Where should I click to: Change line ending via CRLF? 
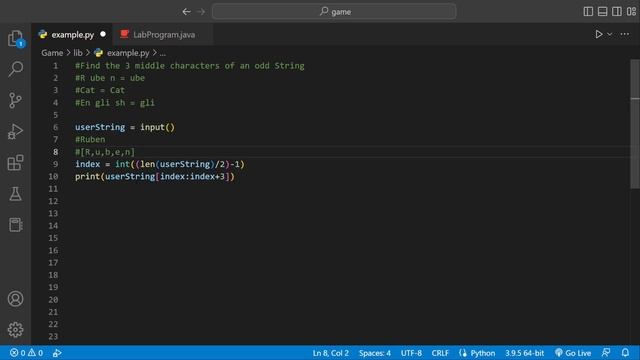(x=440, y=353)
